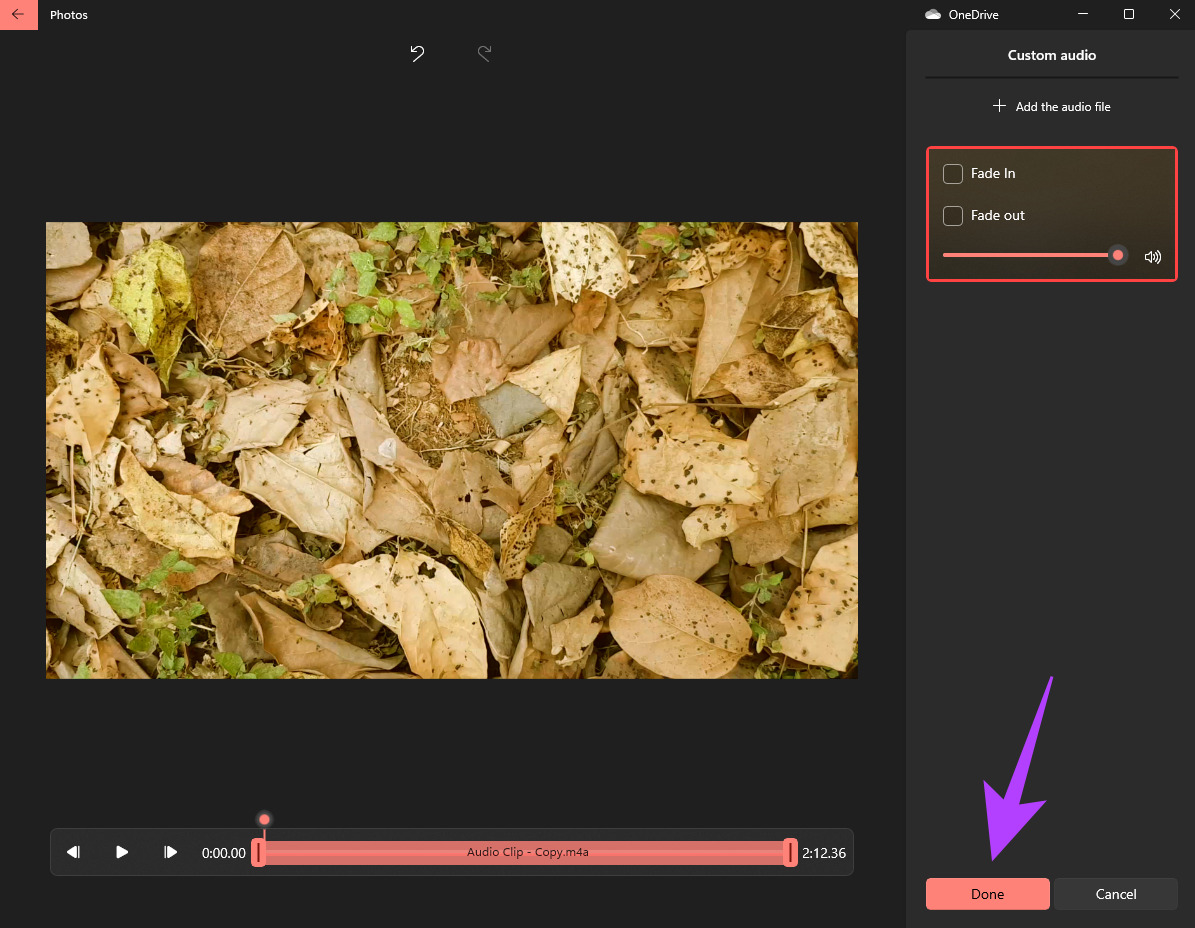Click the volume speaker icon

point(1153,256)
